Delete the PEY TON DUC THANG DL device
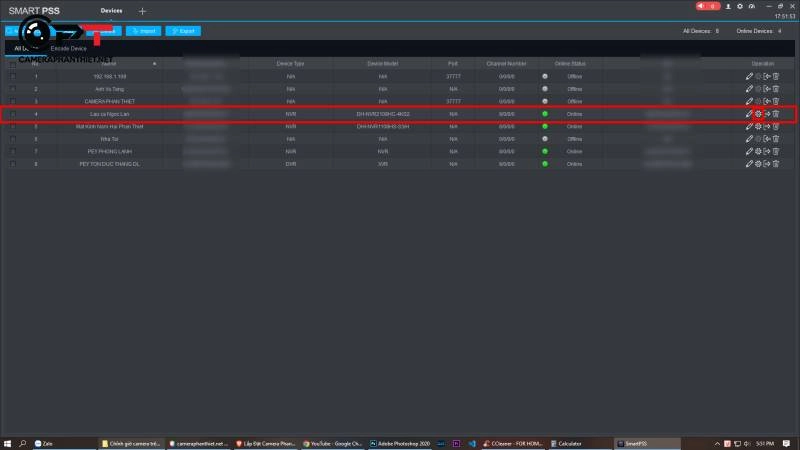The image size is (800, 450). (776, 164)
